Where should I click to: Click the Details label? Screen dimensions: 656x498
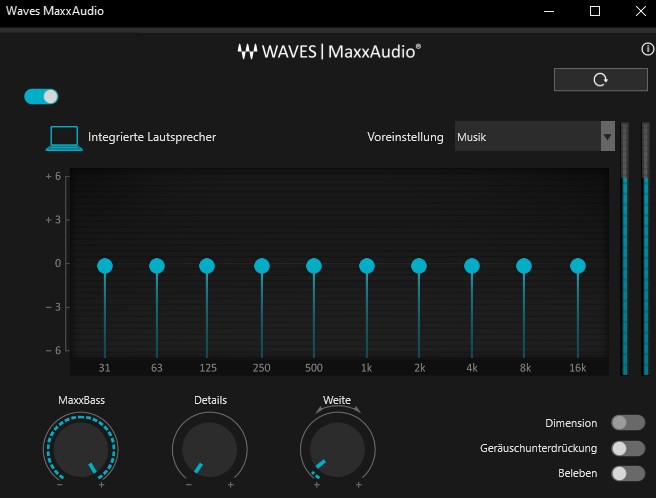click(x=210, y=400)
